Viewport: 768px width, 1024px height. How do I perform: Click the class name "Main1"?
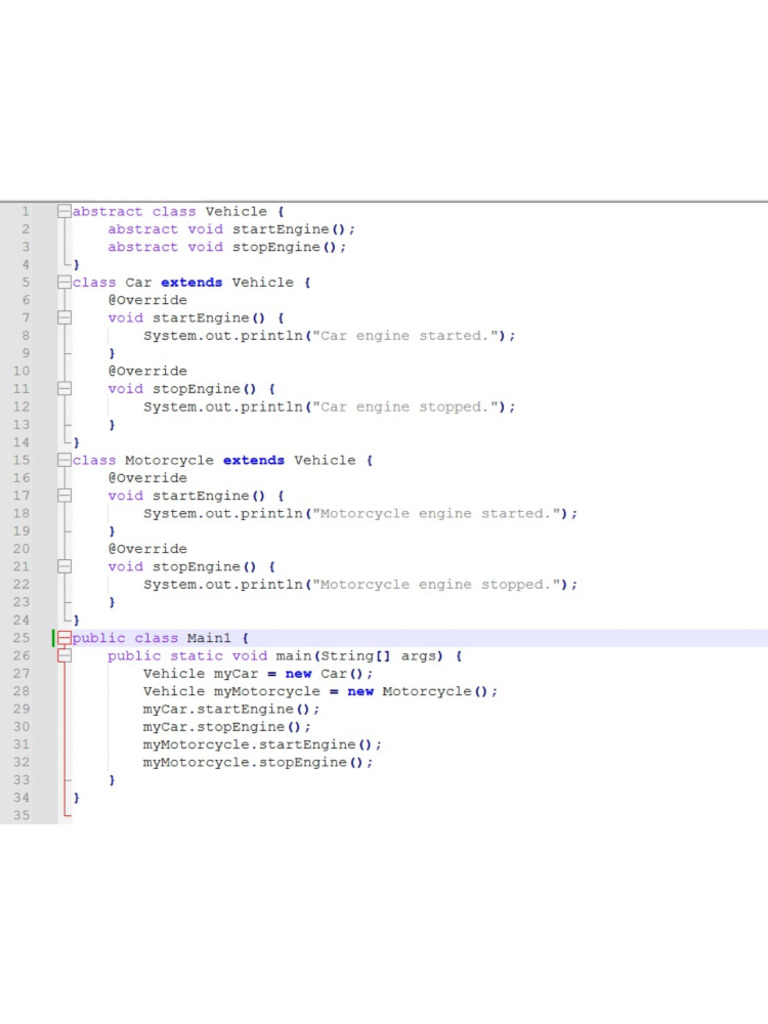coord(209,637)
